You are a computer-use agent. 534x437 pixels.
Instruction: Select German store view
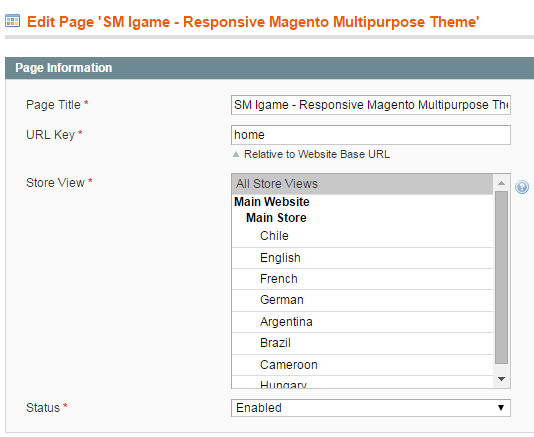(362, 300)
